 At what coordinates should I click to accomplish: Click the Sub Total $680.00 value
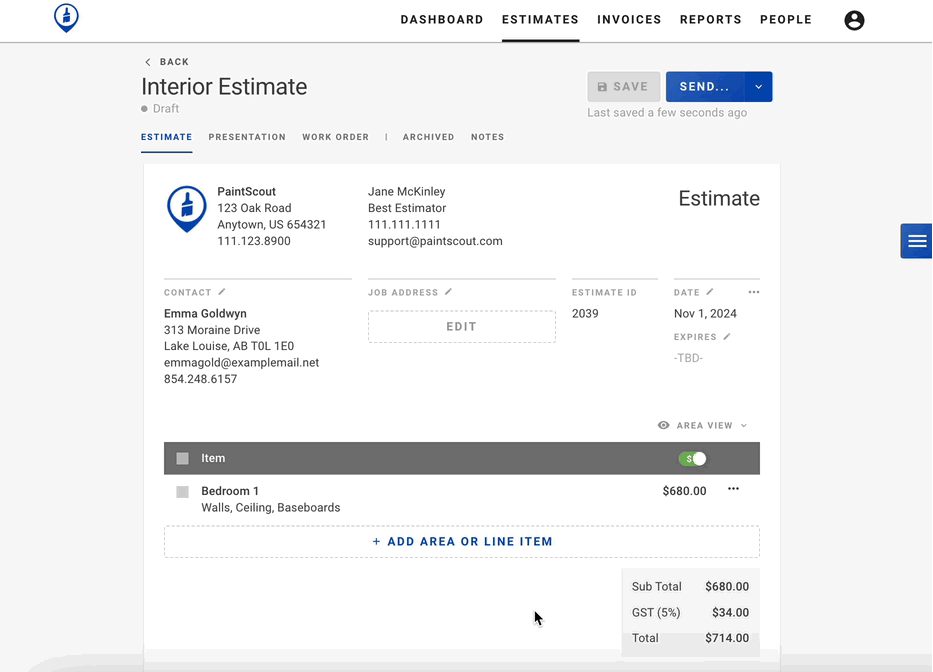(727, 586)
